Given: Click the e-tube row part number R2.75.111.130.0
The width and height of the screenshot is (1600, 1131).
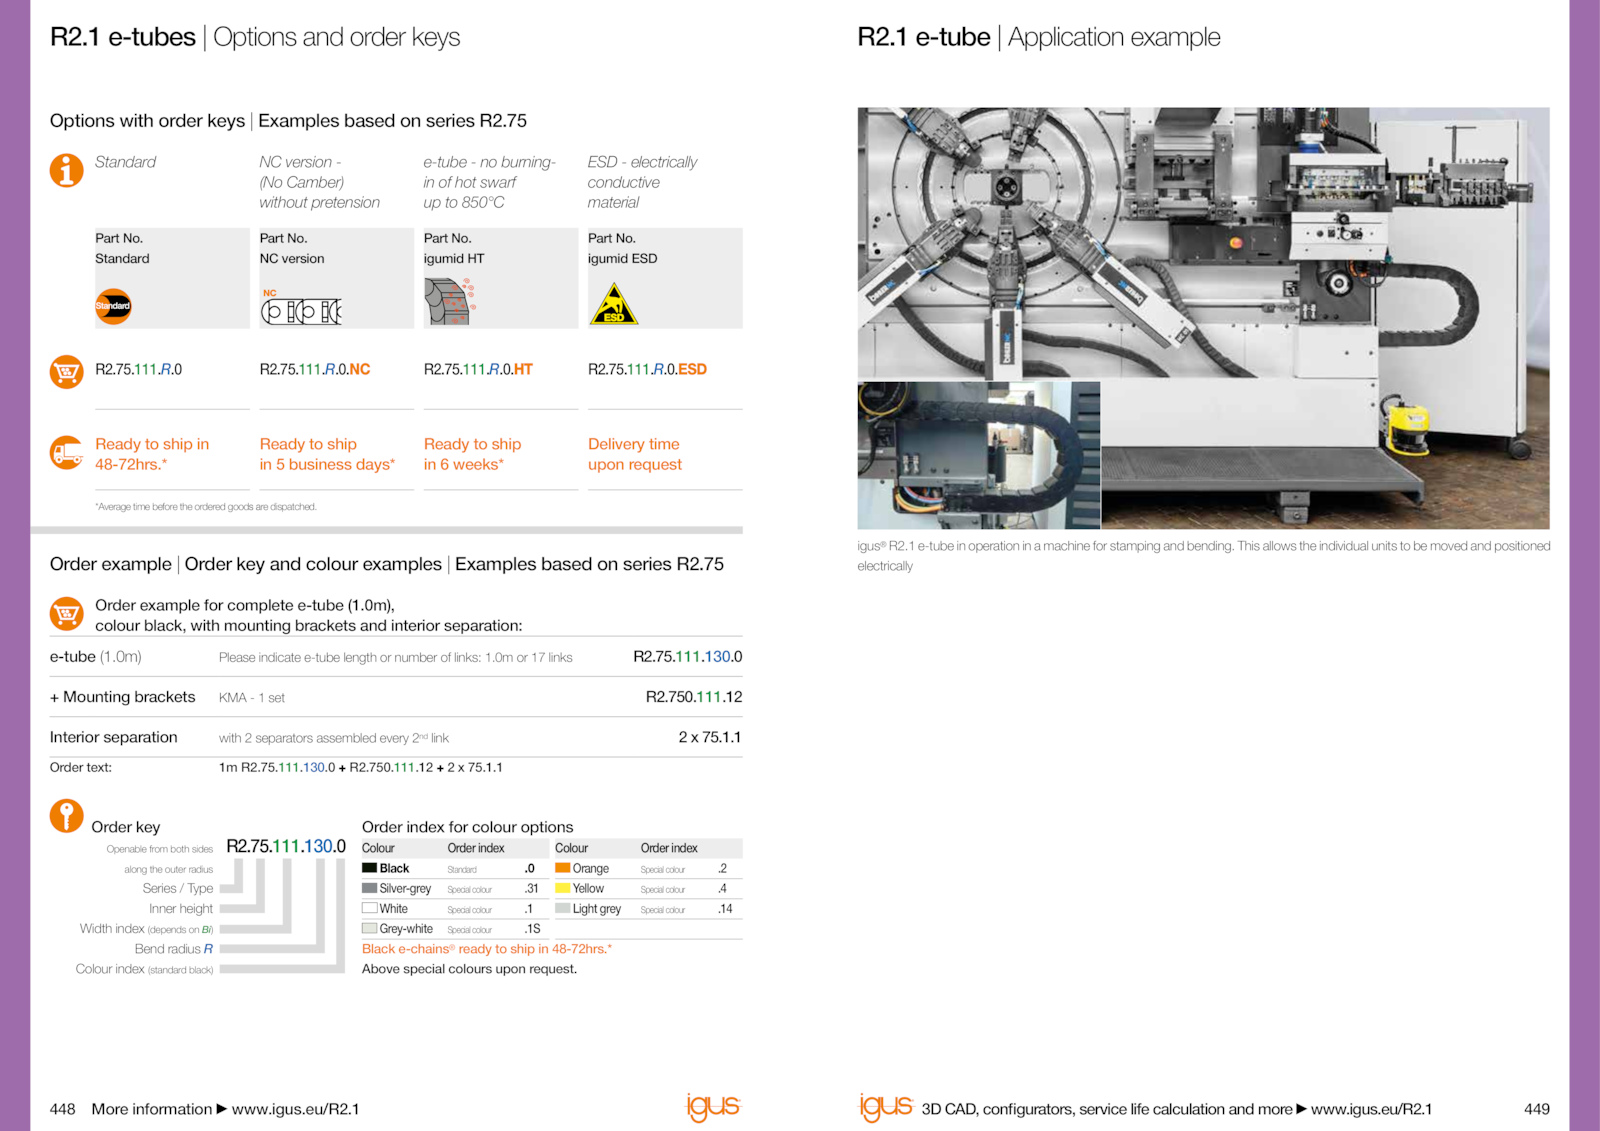Looking at the screenshot, I should (687, 657).
